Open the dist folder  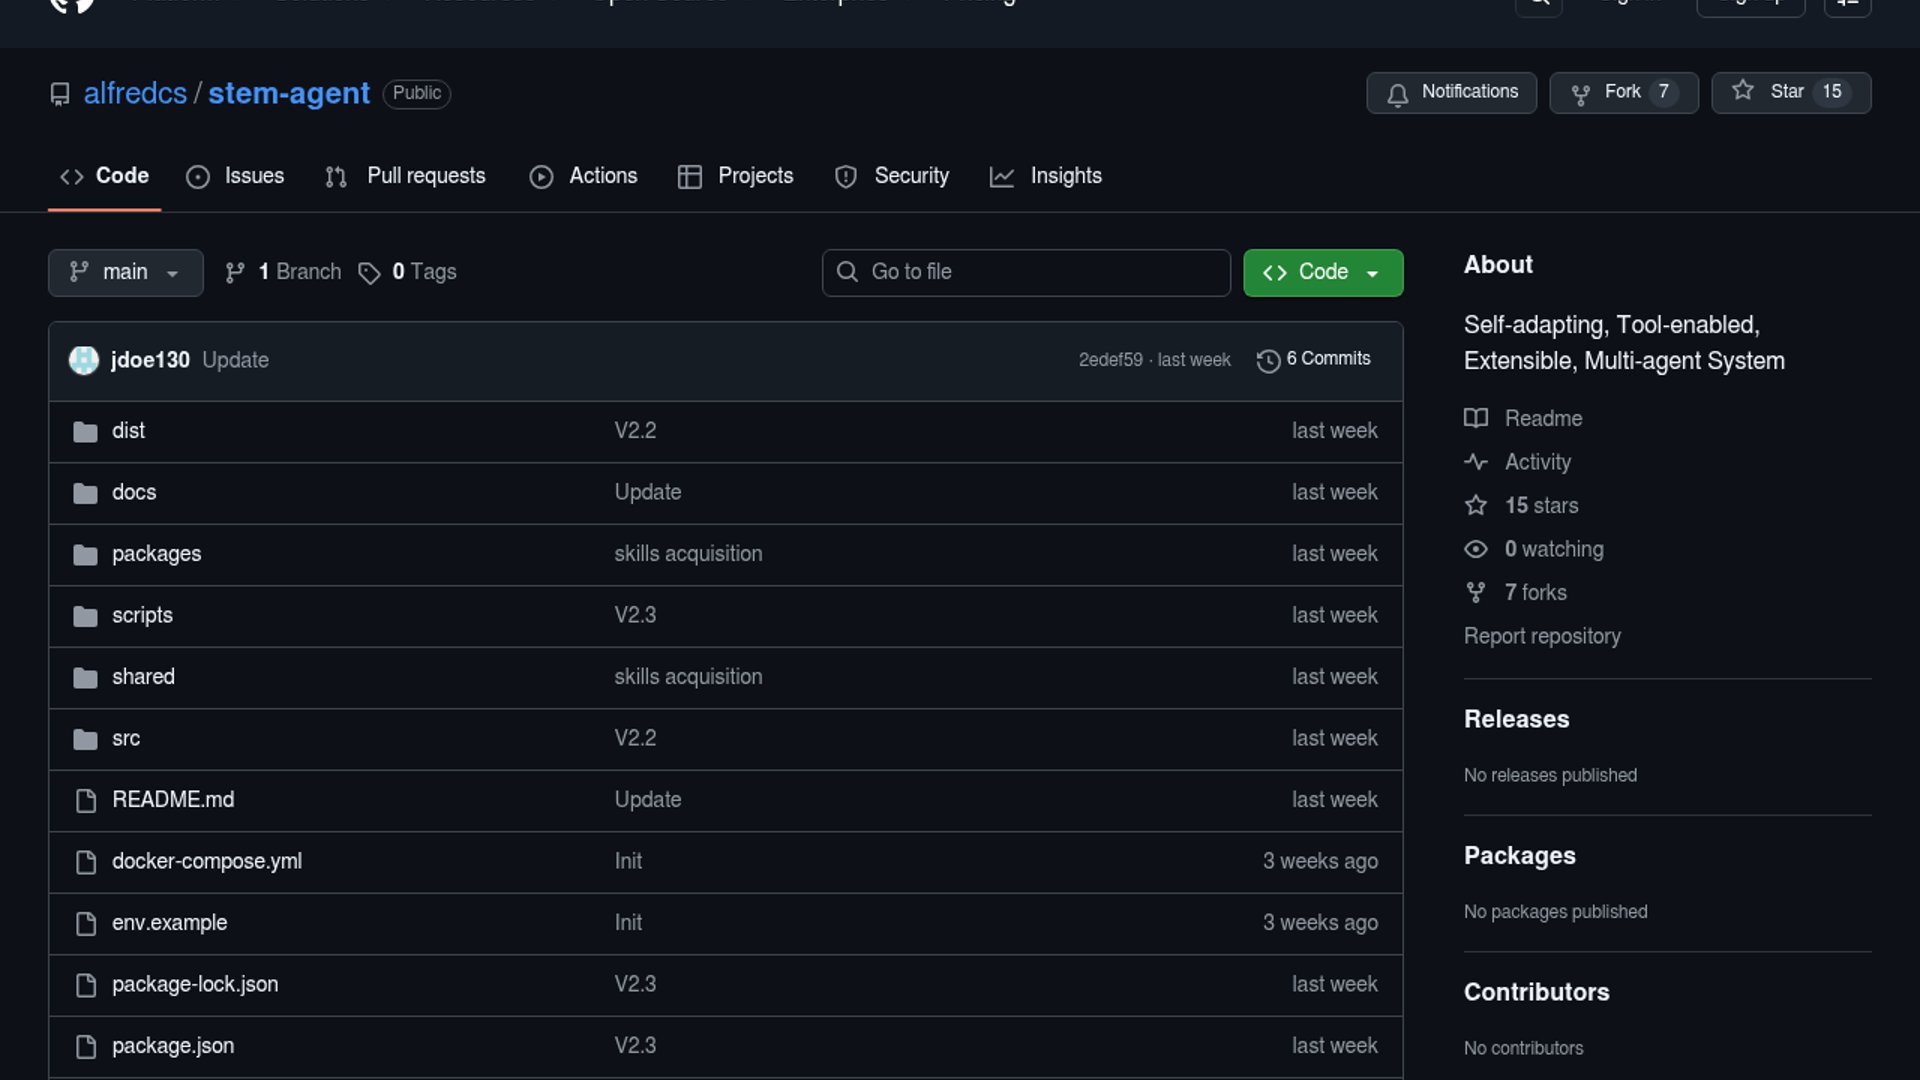coord(128,431)
